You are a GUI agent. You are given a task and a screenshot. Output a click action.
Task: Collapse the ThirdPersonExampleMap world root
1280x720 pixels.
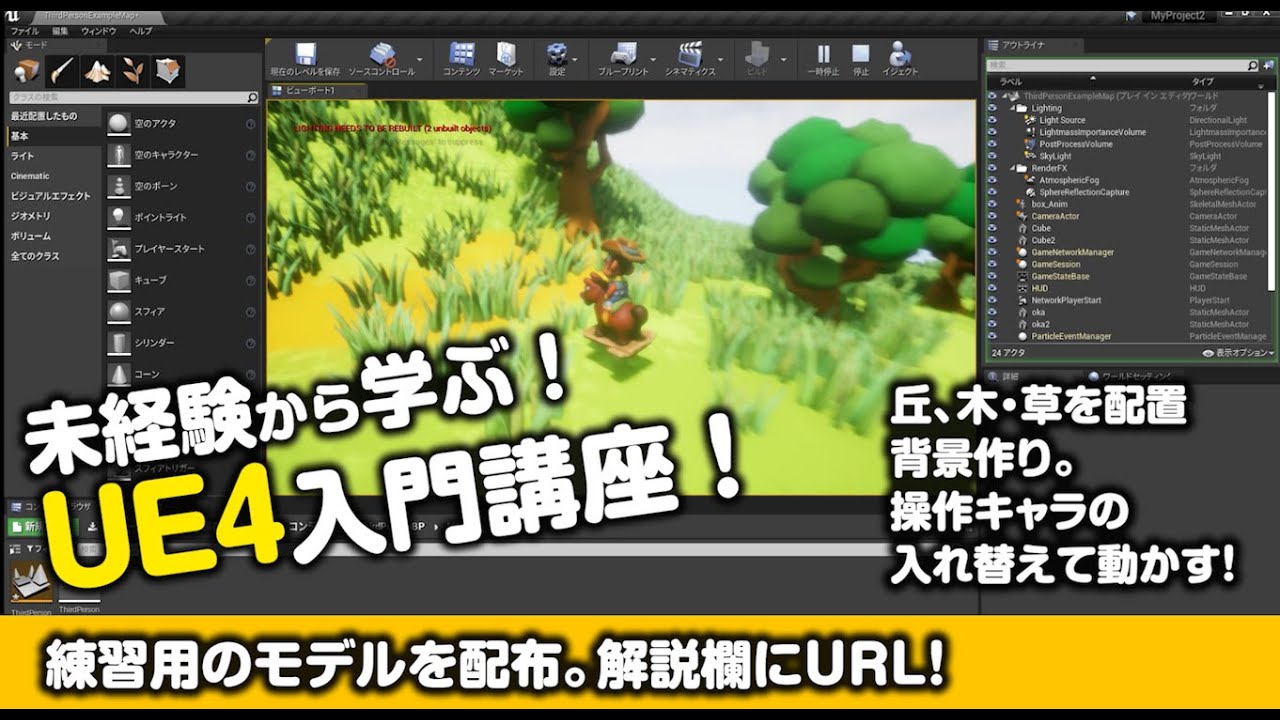click(x=1006, y=95)
